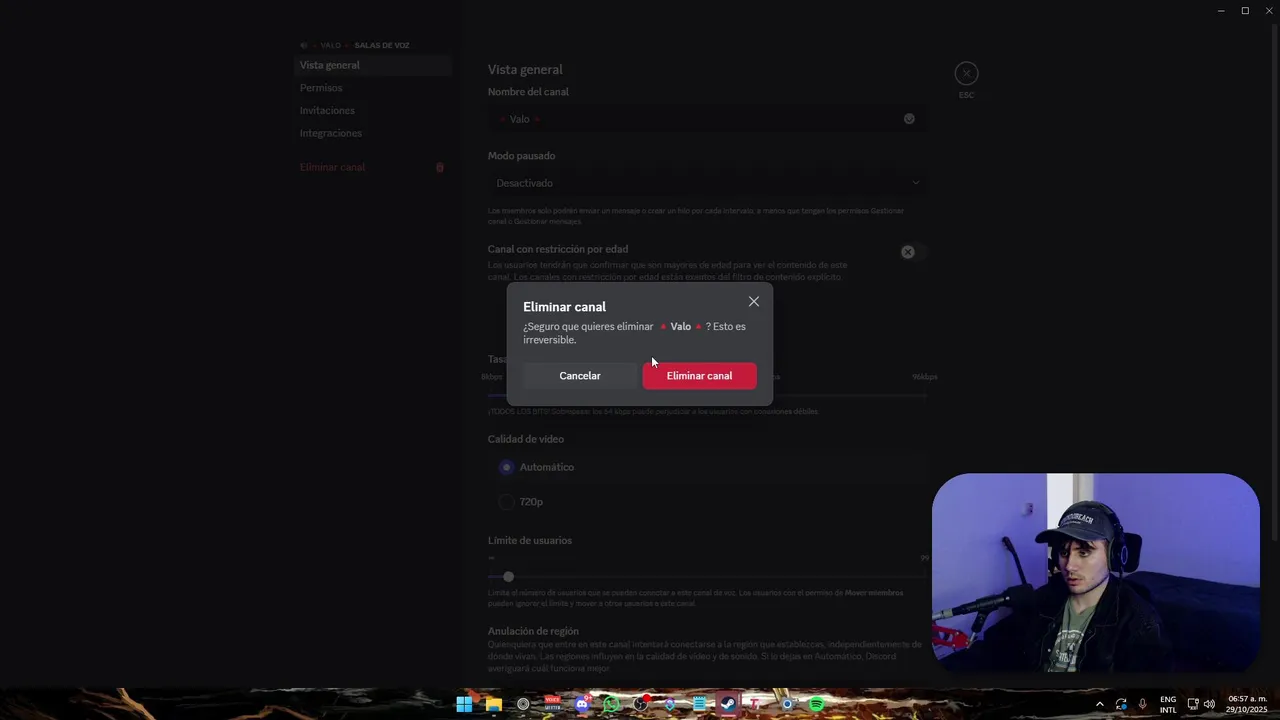Show hidden system tray icons chevron

pos(1099,704)
